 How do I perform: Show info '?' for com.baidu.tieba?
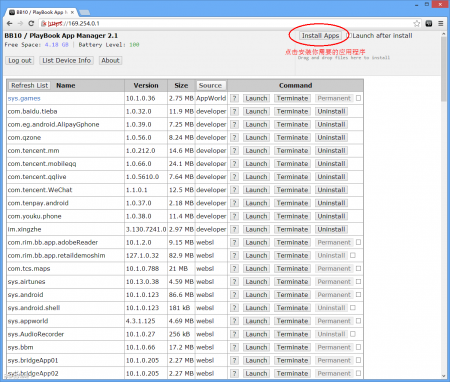pos(234,111)
